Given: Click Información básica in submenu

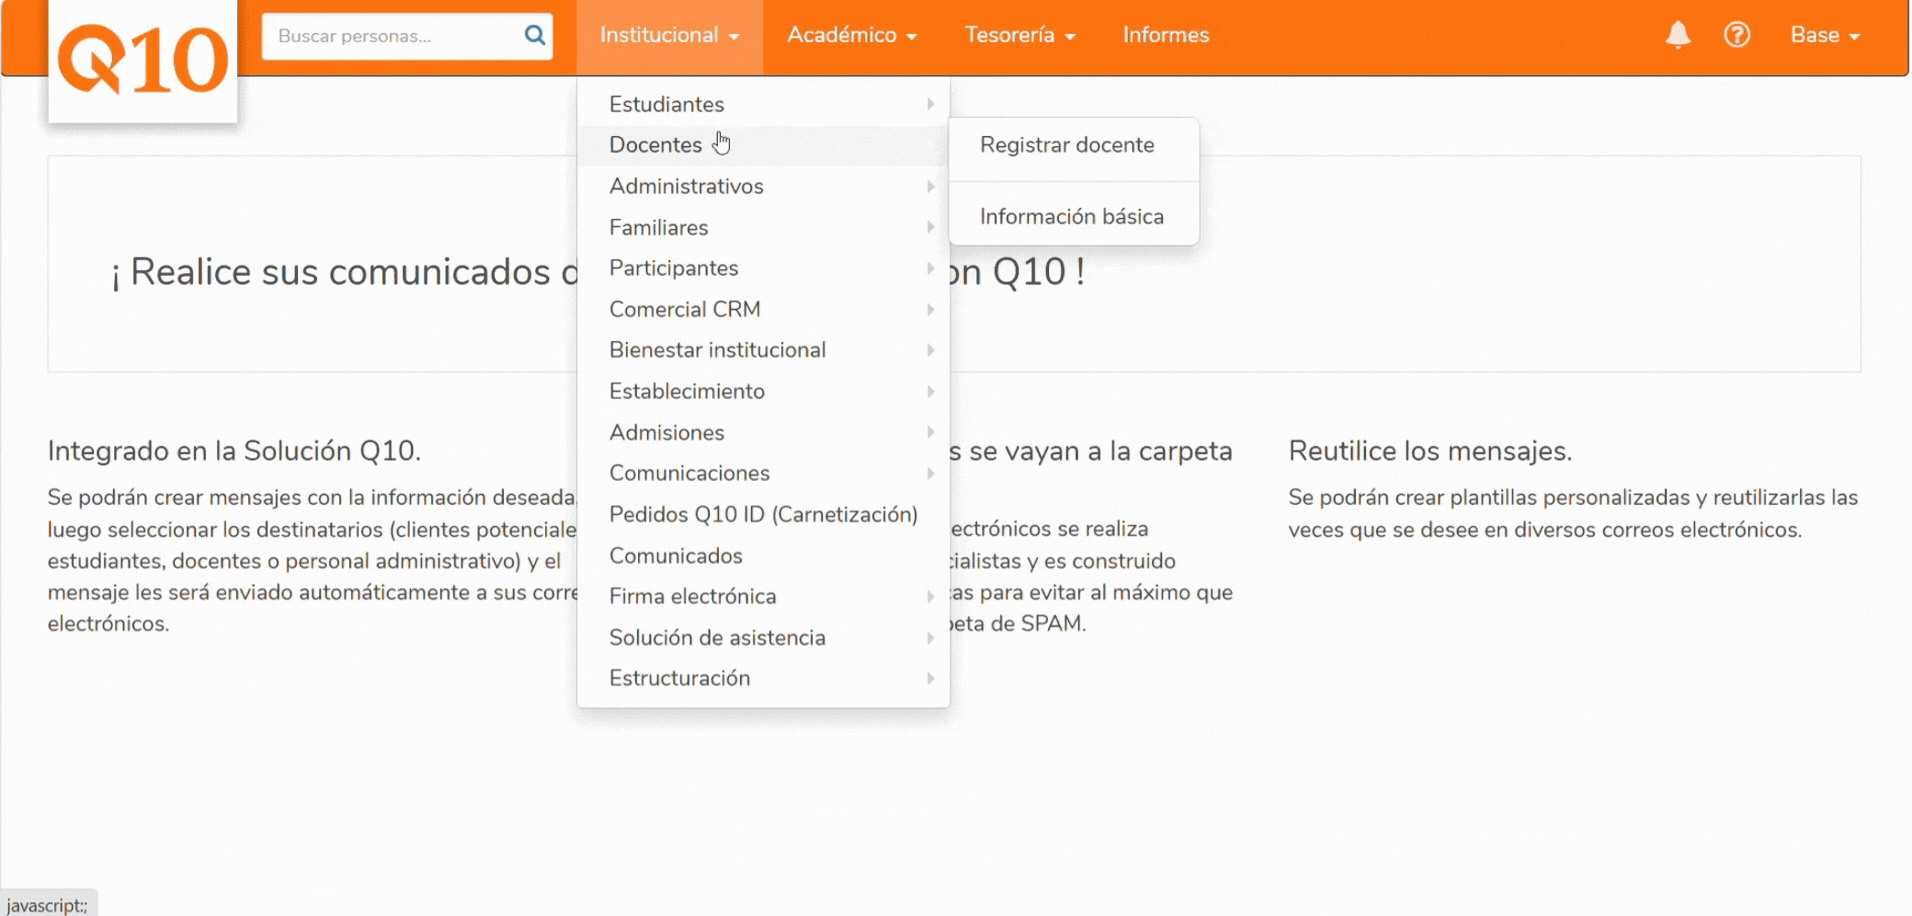Looking at the screenshot, I should (x=1074, y=217).
